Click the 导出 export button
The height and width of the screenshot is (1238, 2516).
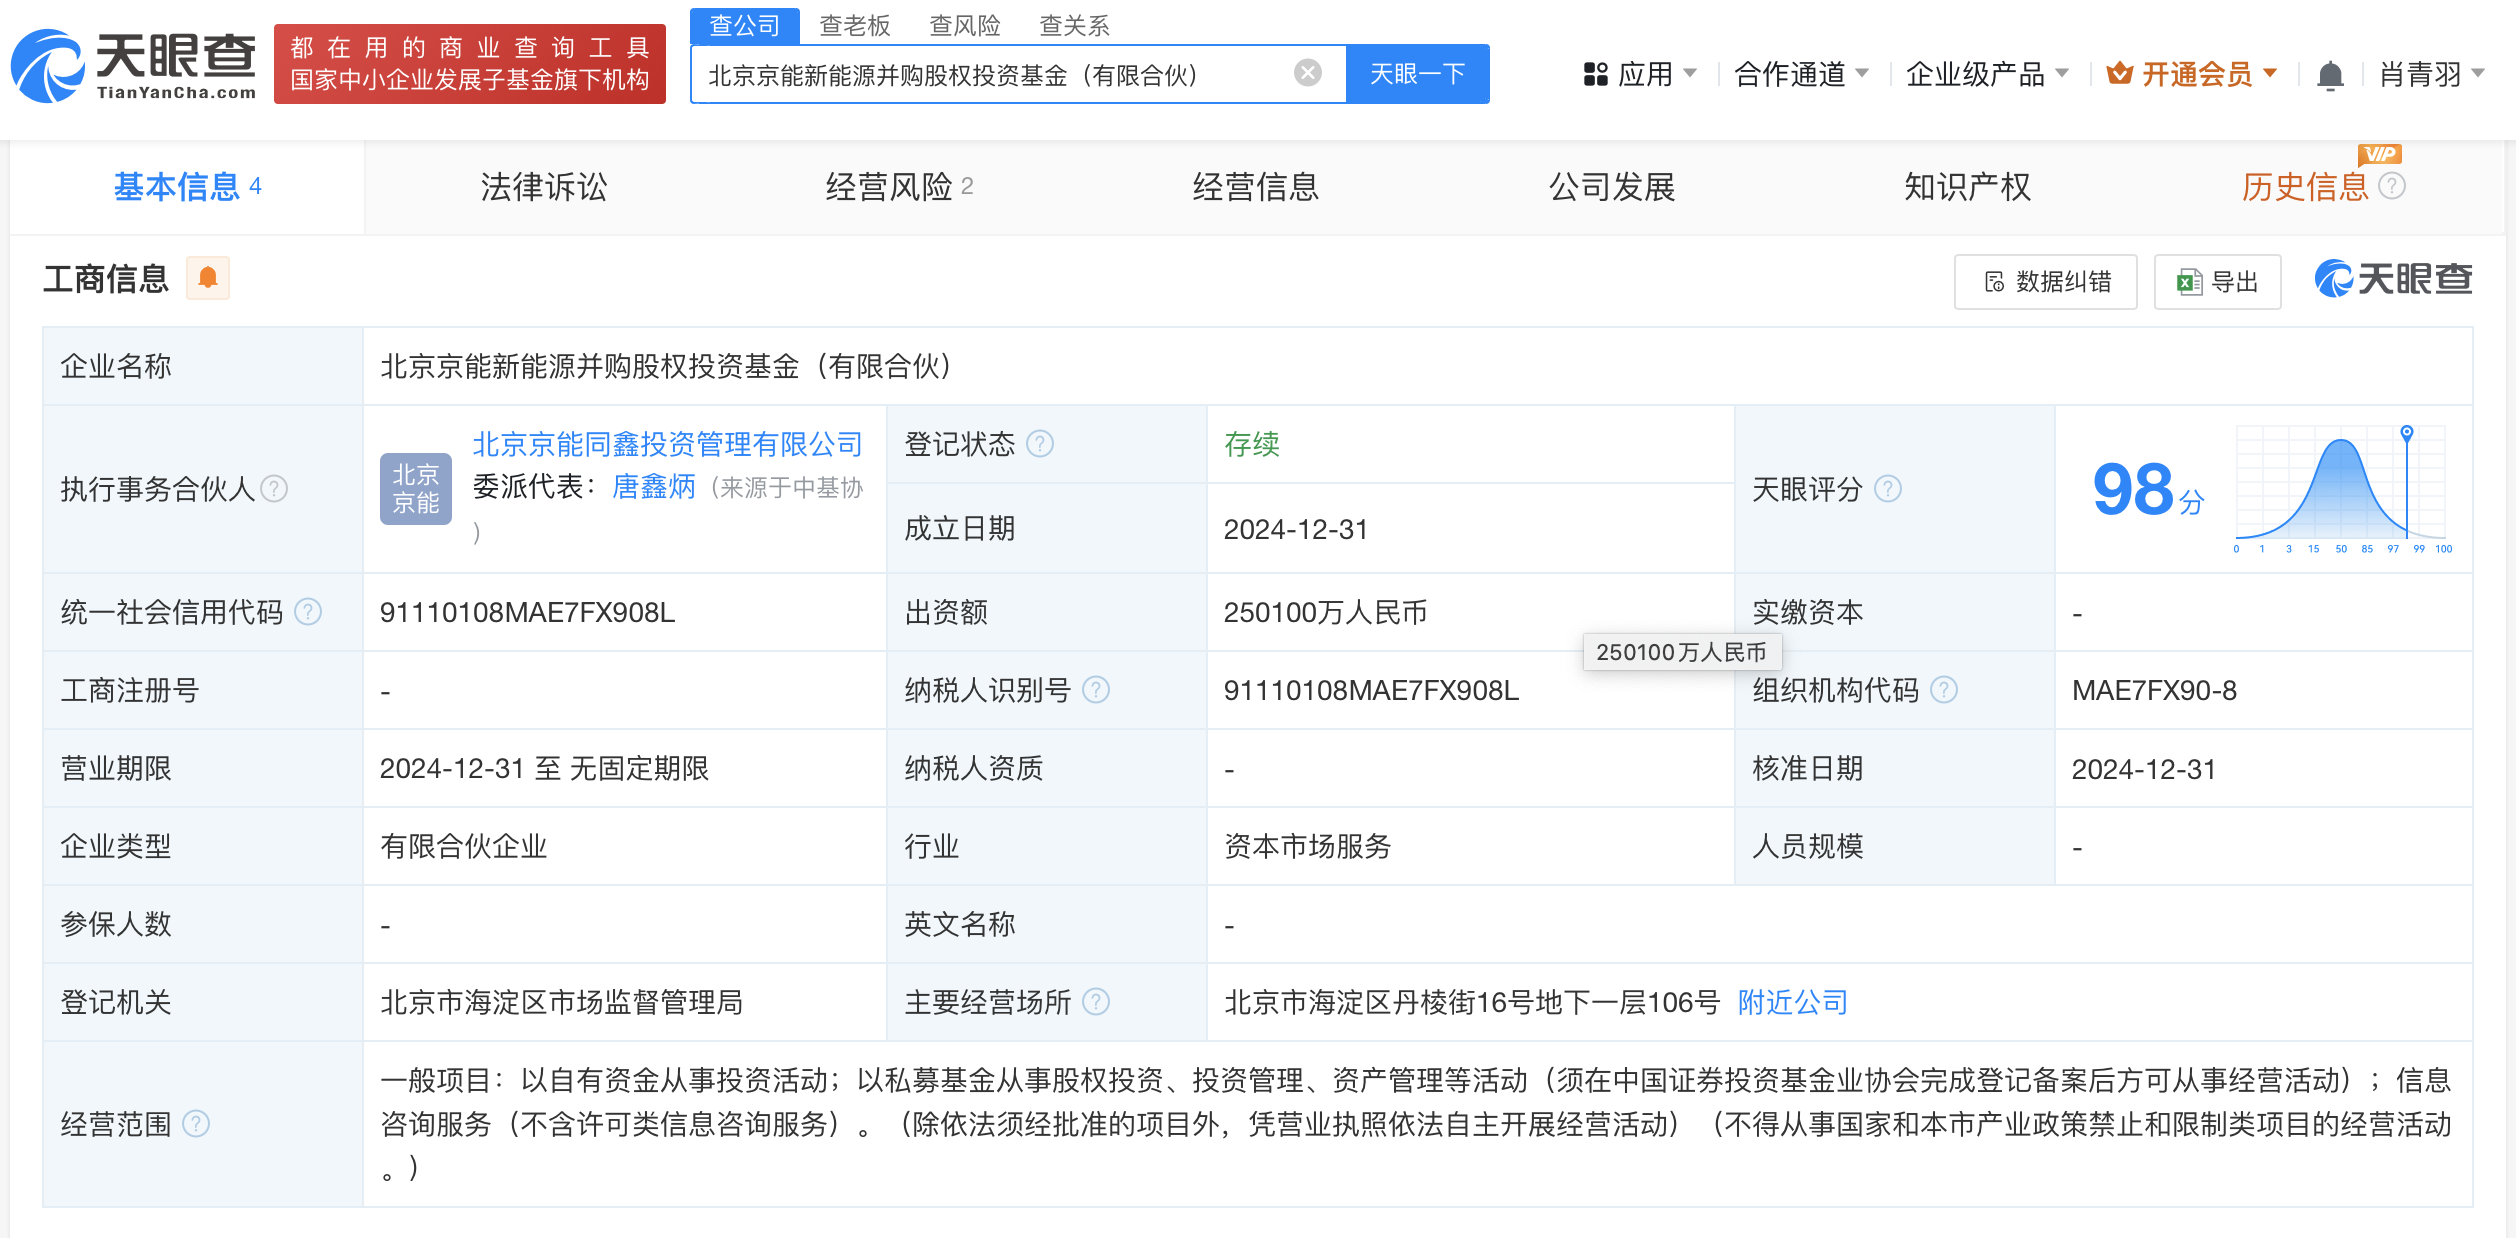coord(2217,282)
